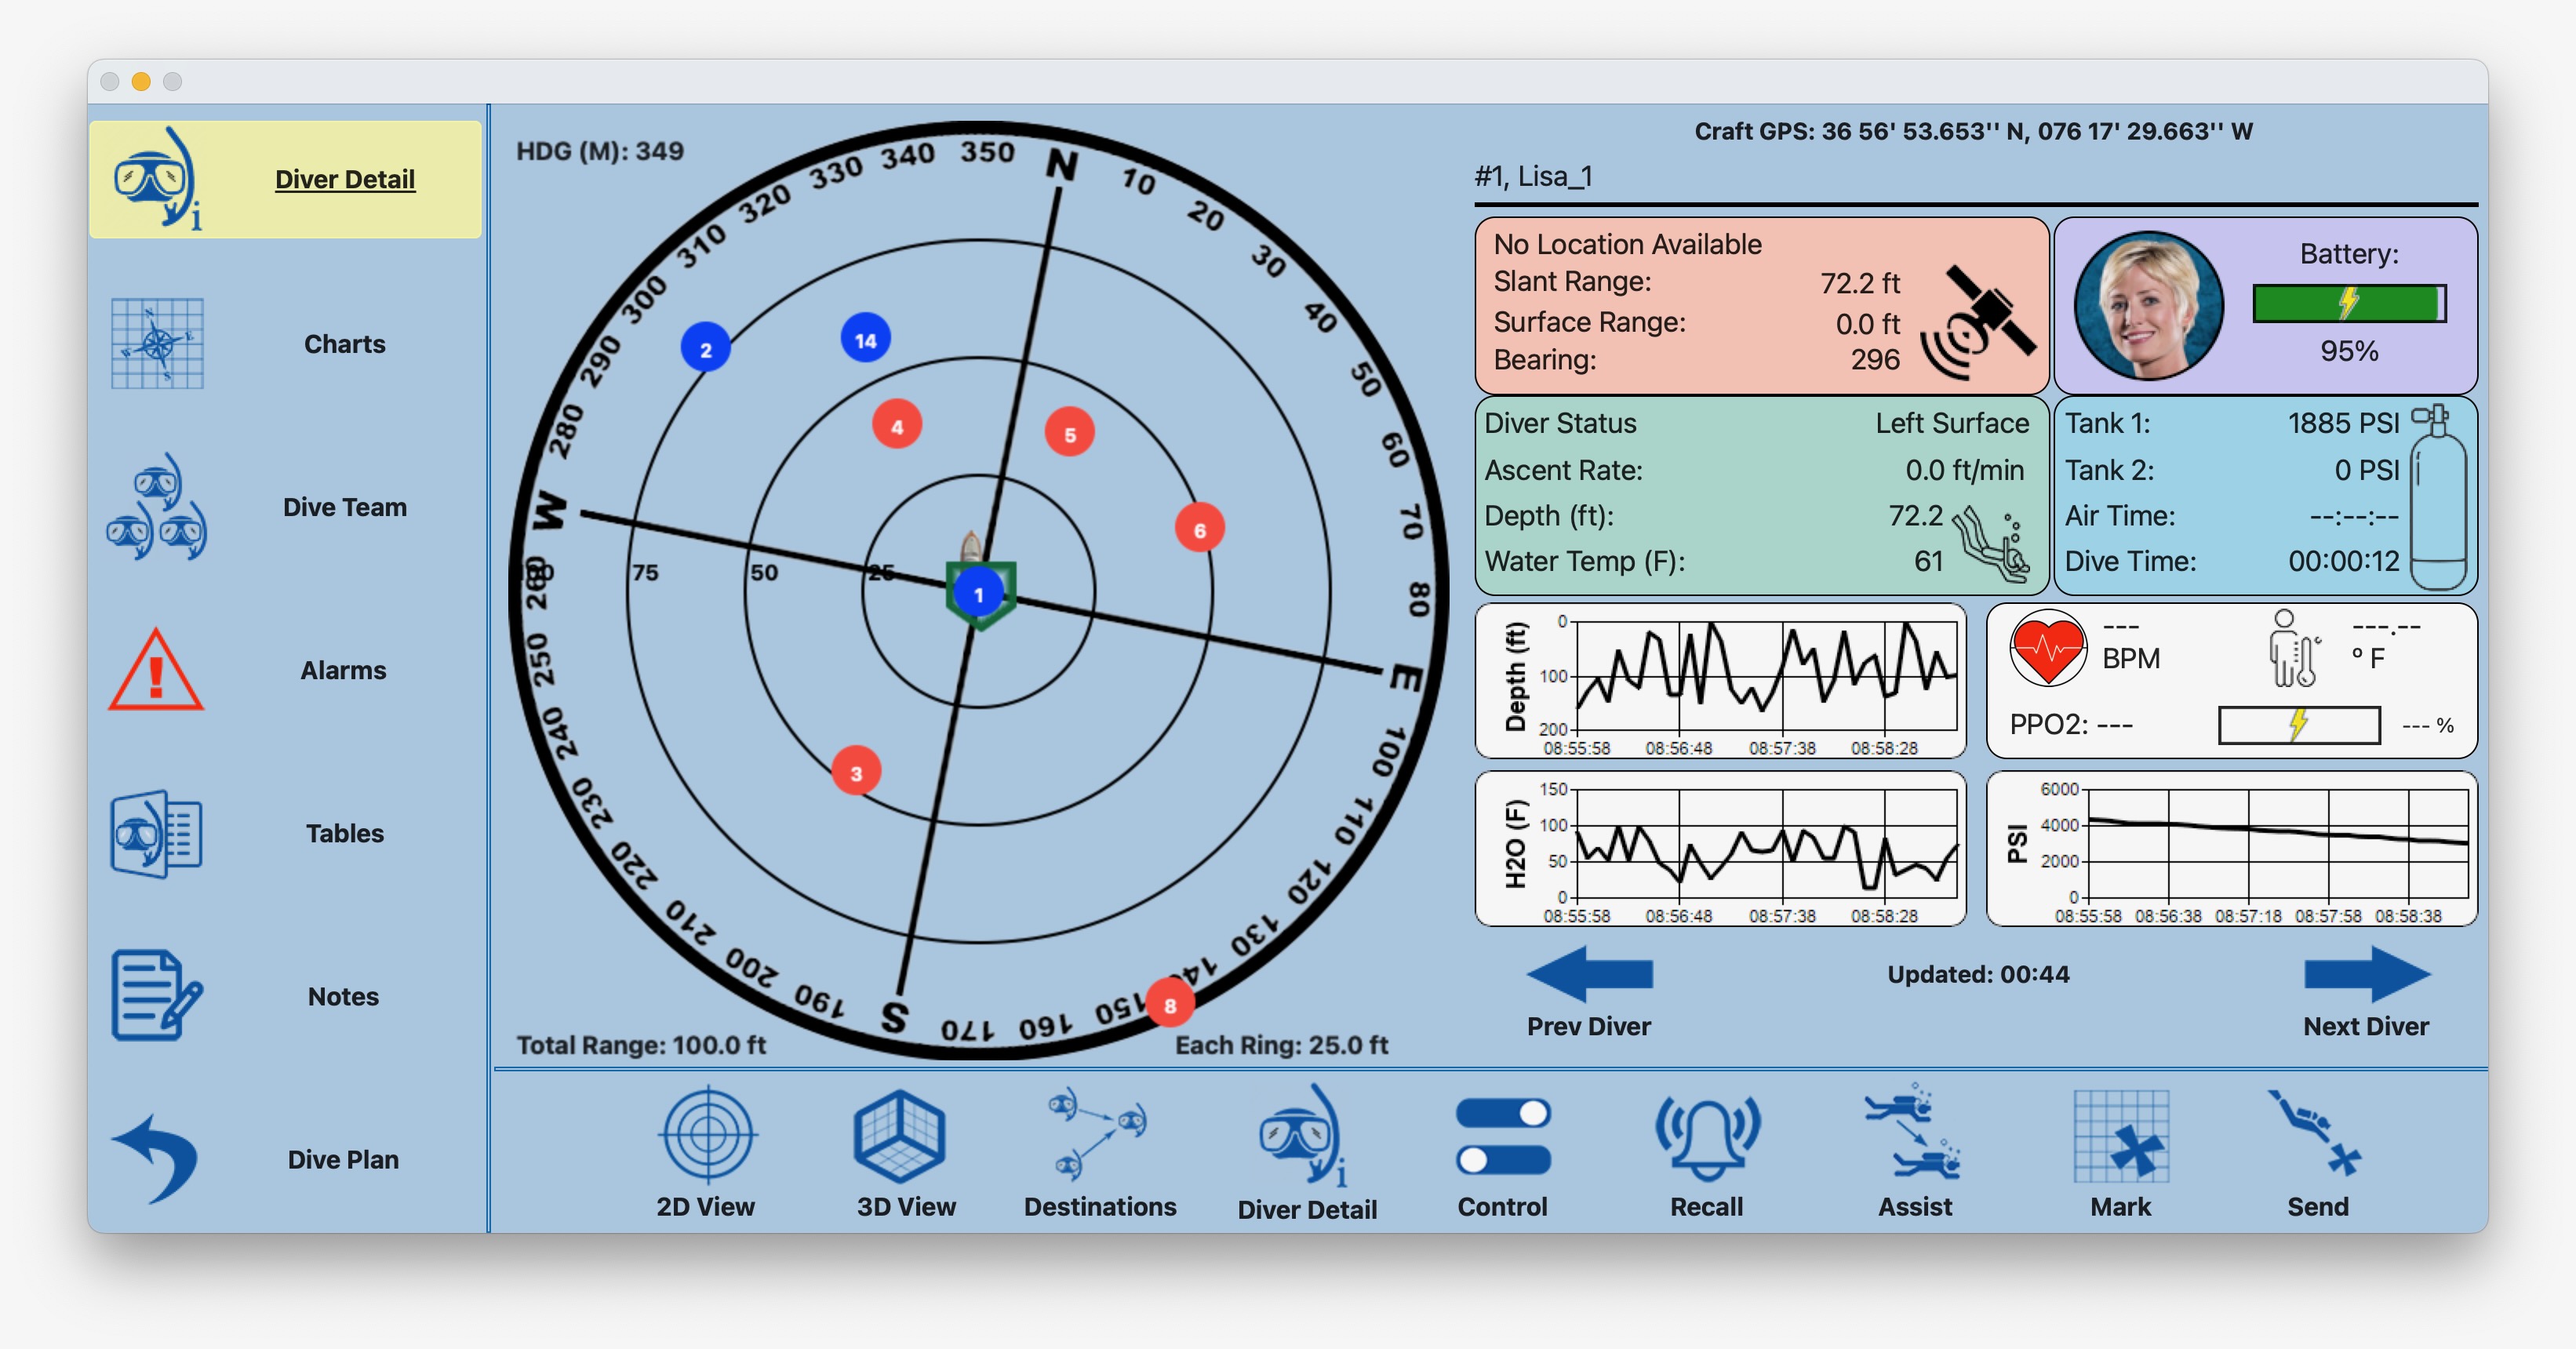Click the macOS yellow minimize button
The height and width of the screenshot is (1349, 2576).
click(141, 81)
